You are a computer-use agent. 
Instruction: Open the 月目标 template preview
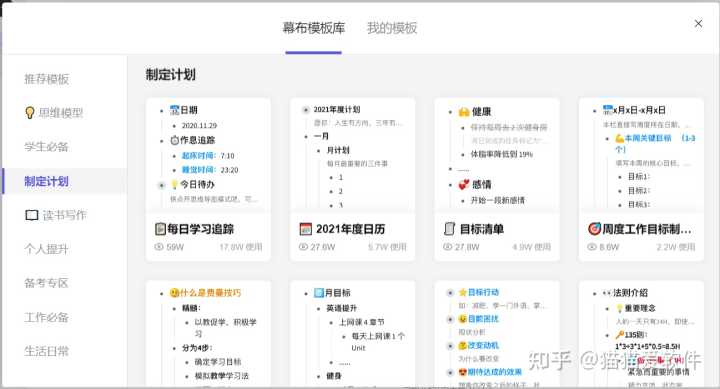[352, 333]
